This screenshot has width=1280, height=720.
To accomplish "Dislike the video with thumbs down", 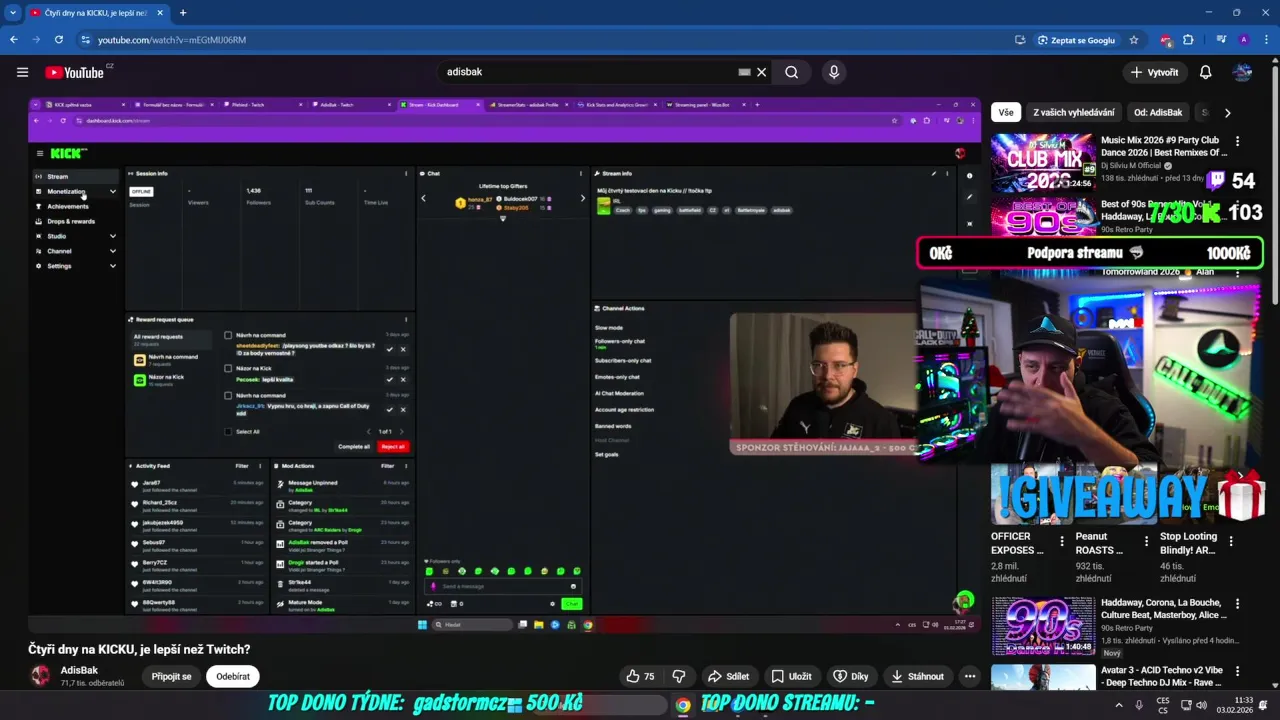I will click(x=679, y=676).
